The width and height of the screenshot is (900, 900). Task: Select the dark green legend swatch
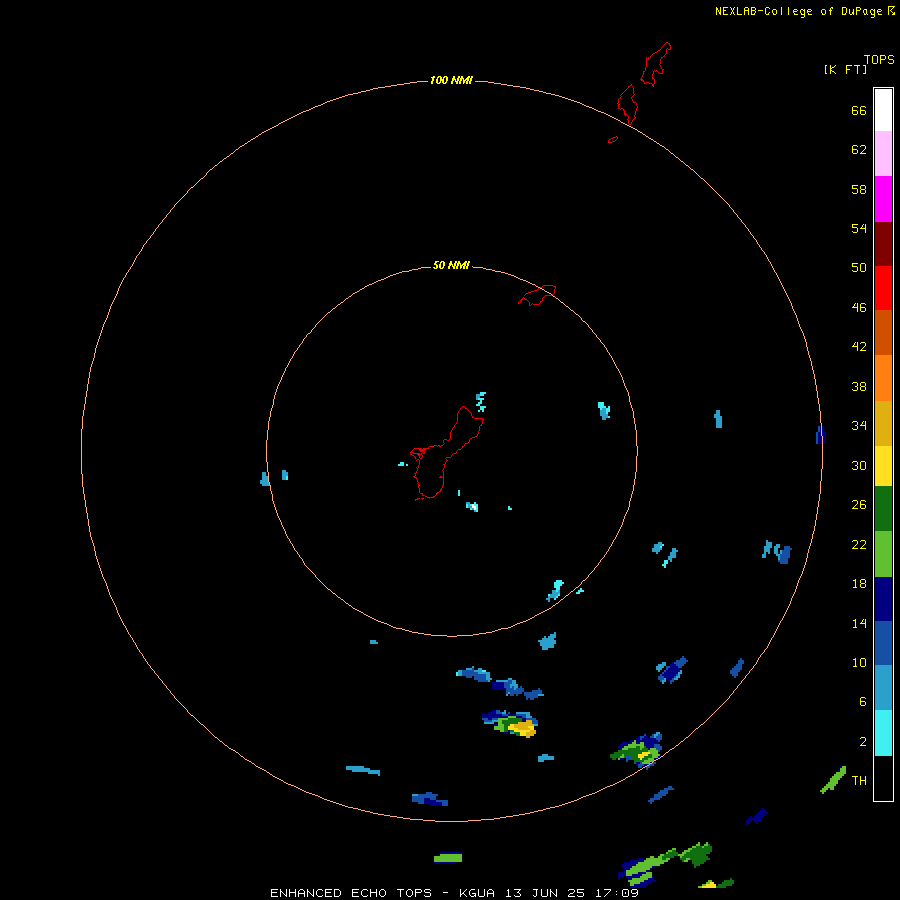[883, 509]
